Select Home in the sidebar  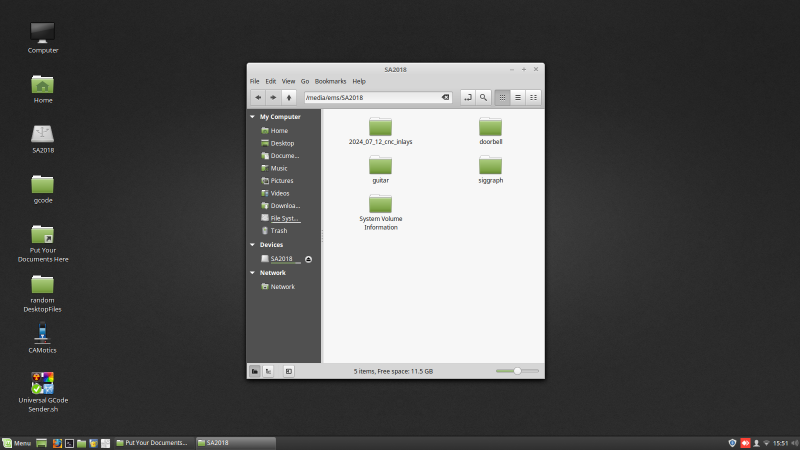tap(279, 131)
